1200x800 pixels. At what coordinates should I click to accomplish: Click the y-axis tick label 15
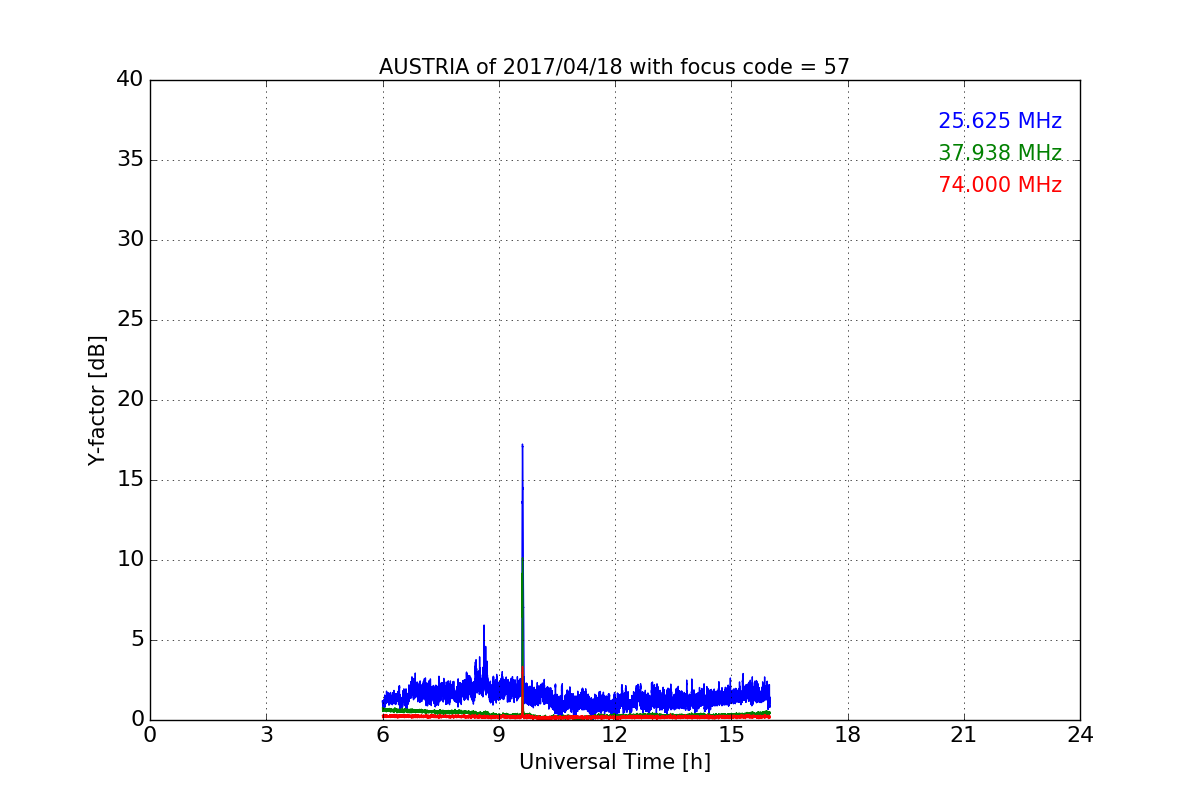point(130,480)
